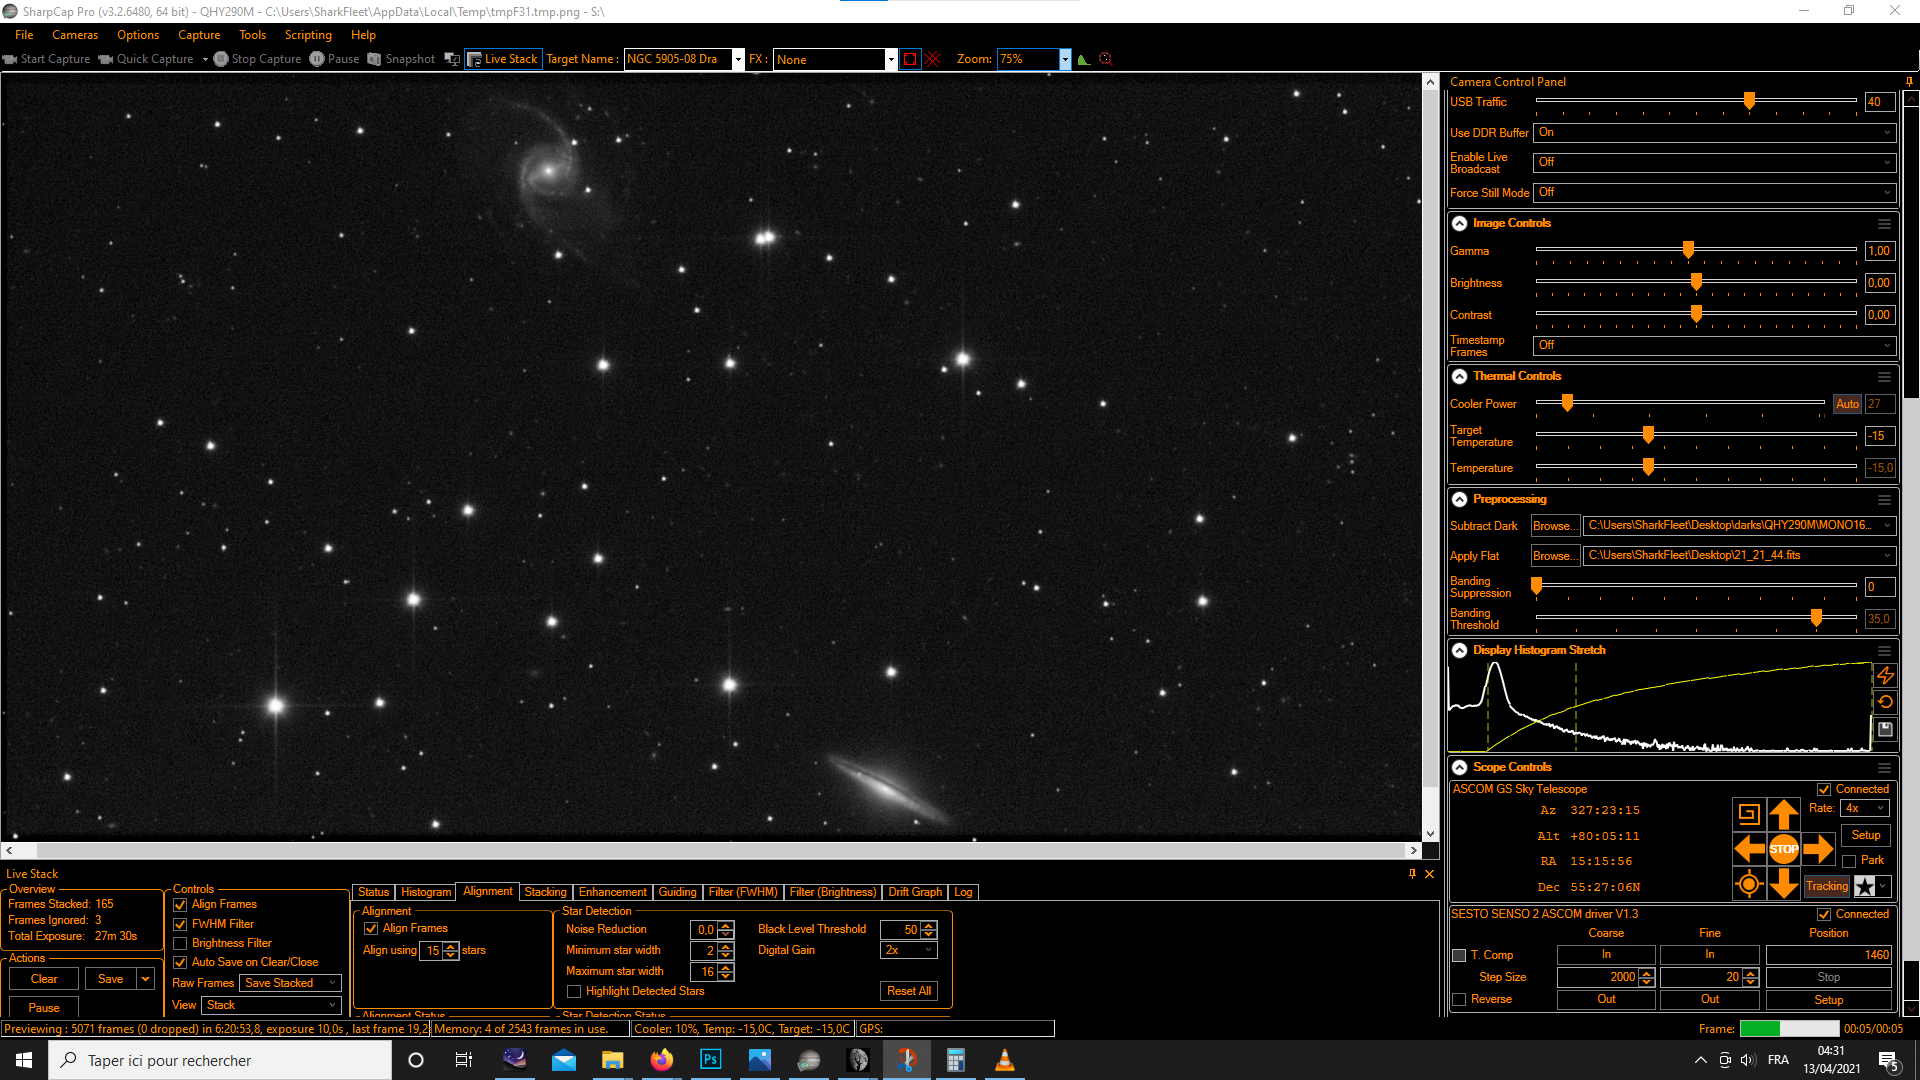
Task: Click the spiral search icon in Scope Controls
Action: 1748,814
